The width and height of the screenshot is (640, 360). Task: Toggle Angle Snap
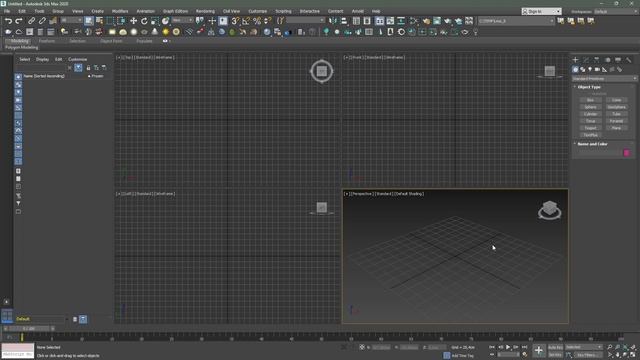(x=246, y=21)
